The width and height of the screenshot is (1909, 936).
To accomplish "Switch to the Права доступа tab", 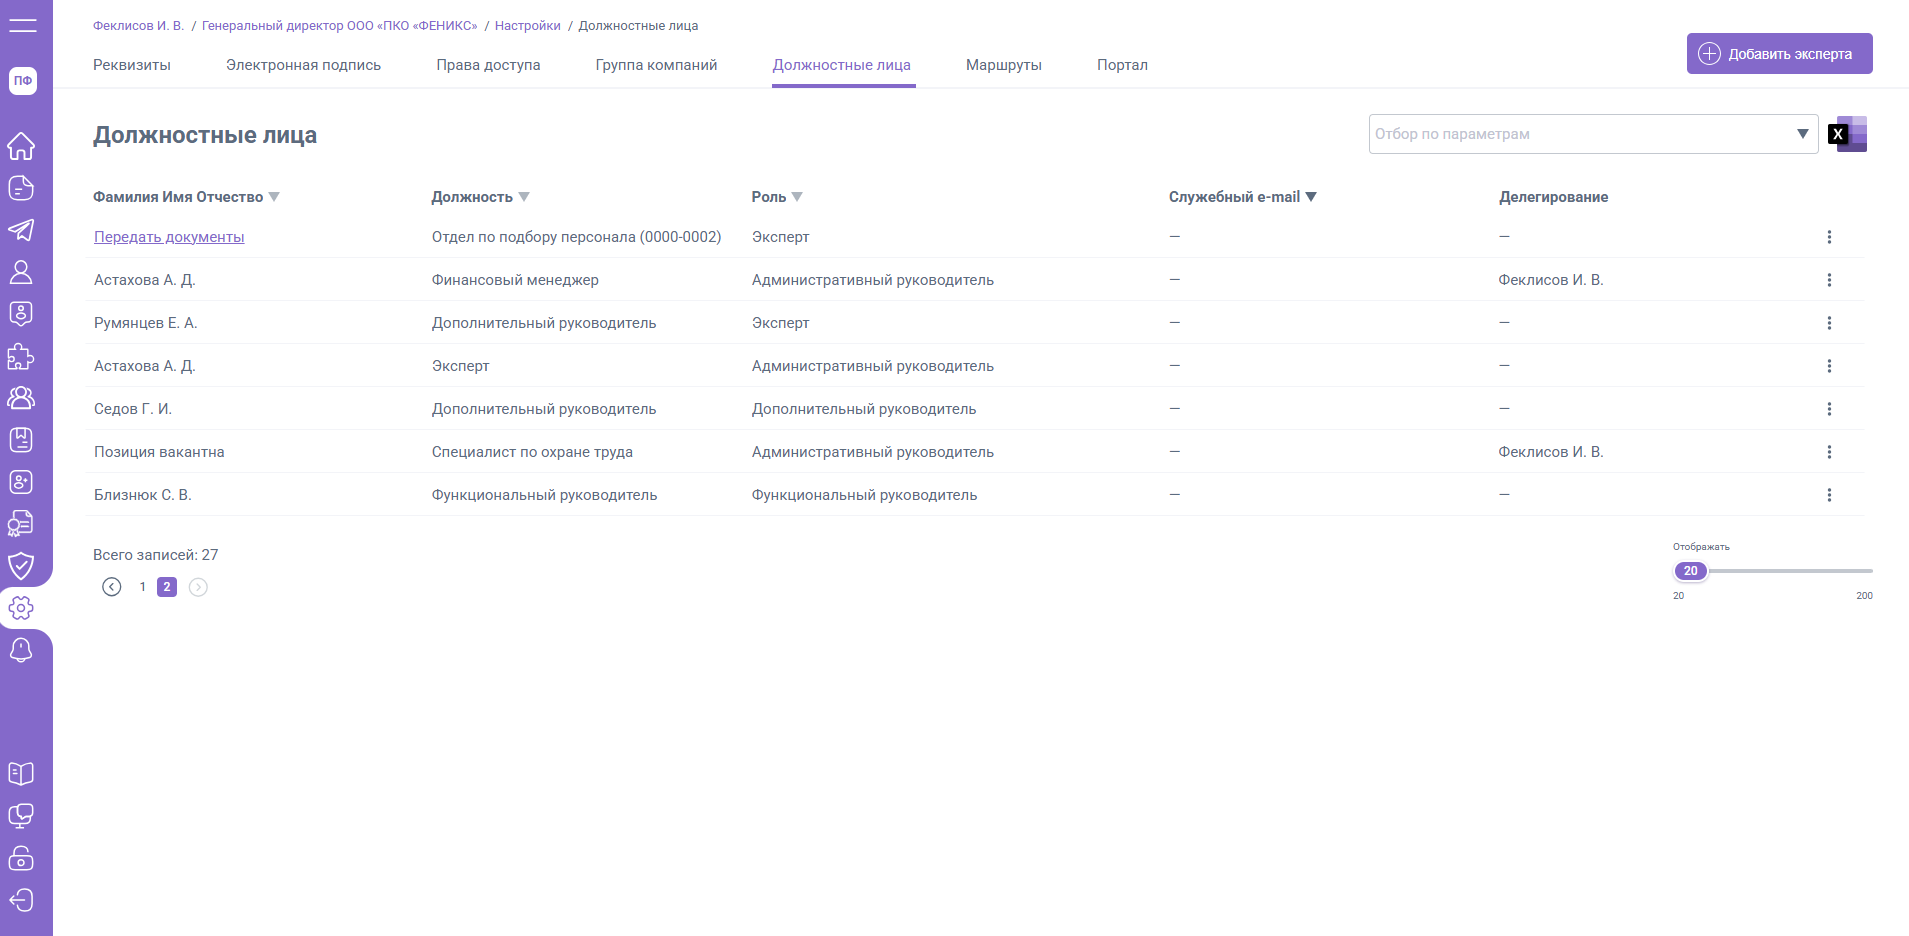I will point(488,65).
